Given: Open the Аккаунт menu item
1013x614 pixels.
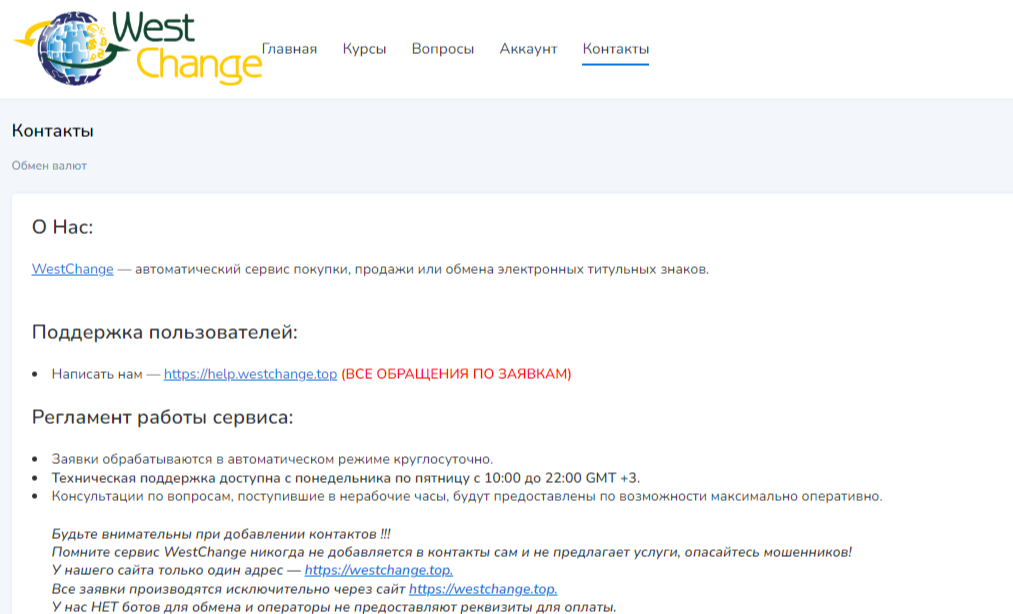Looking at the screenshot, I should click(x=528, y=49).
